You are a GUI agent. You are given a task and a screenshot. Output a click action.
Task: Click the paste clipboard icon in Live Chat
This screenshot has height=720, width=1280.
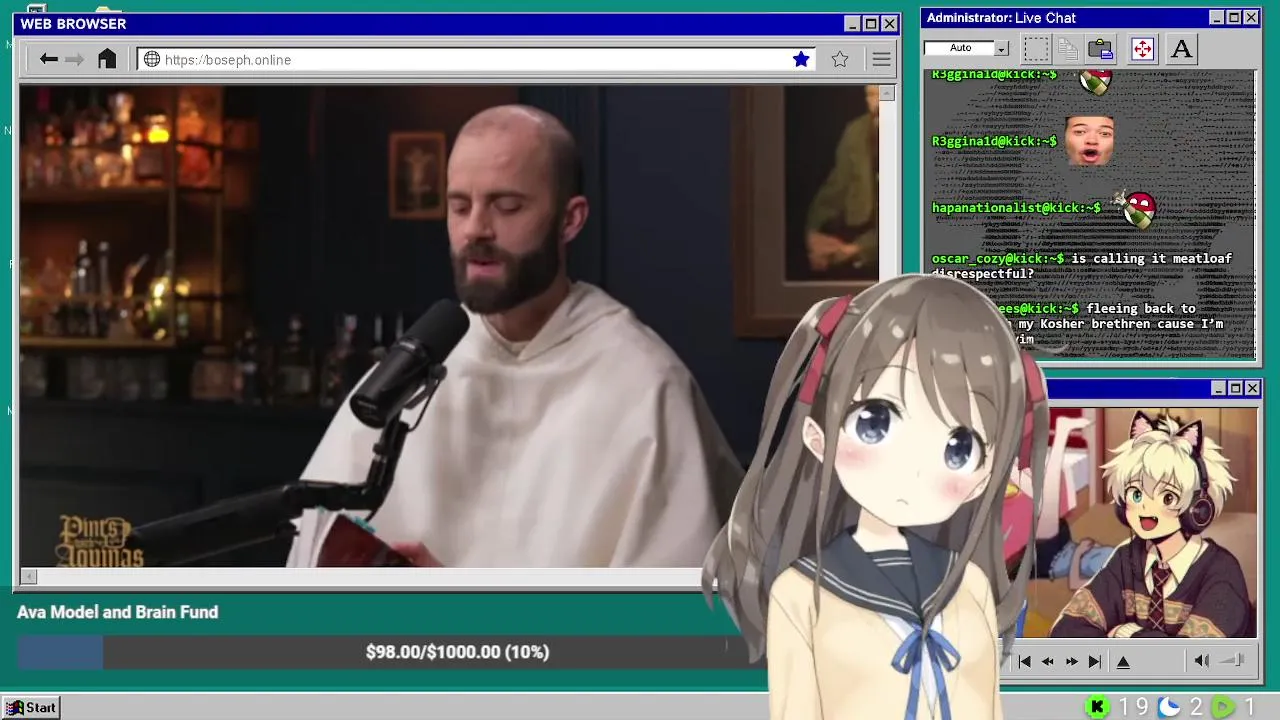[1101, 48]
